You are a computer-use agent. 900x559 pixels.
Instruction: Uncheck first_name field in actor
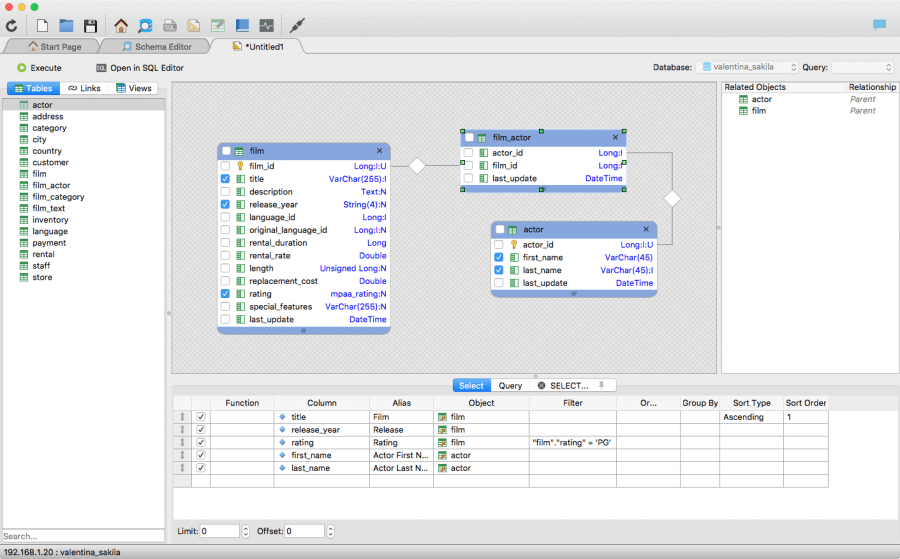[x=499, y=257]
